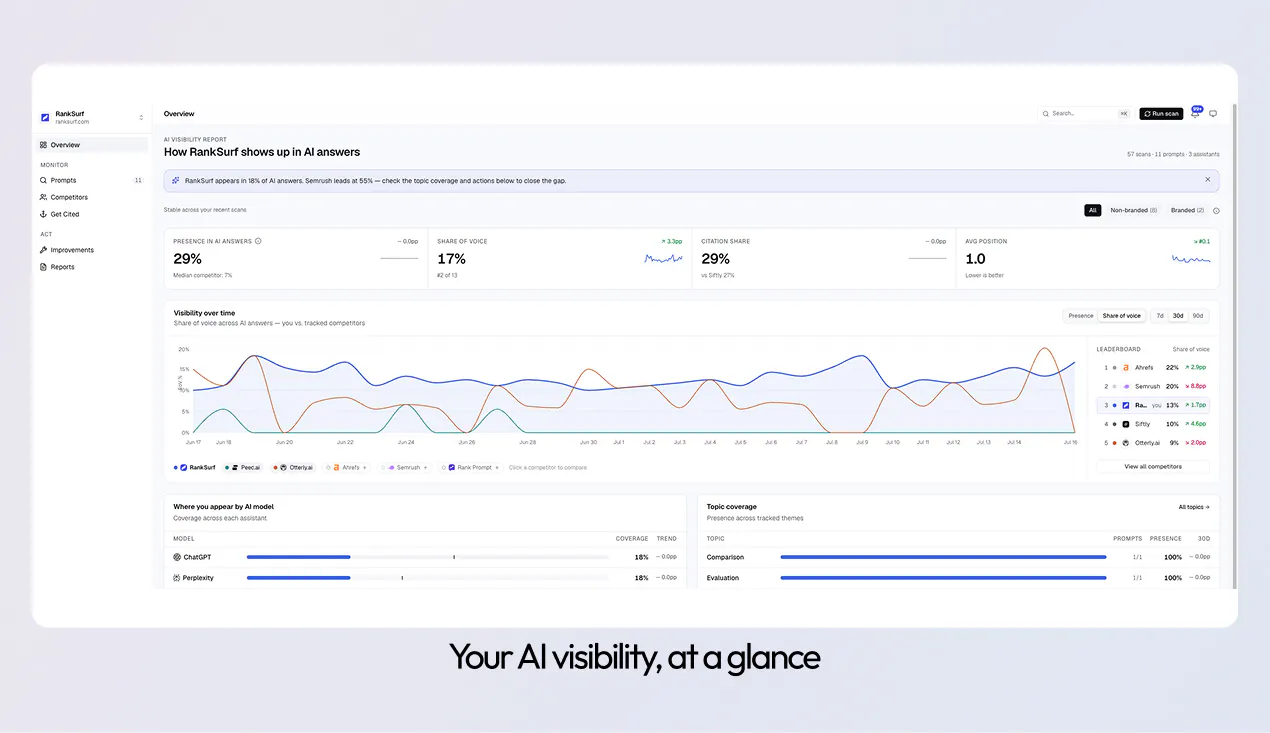
Task: Select the Non-branded filter
Action: (x=1133, y=210)
